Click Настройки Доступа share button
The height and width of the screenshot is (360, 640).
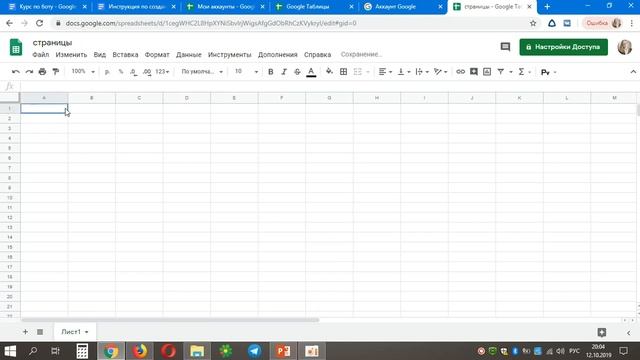(x=563, y=47)
